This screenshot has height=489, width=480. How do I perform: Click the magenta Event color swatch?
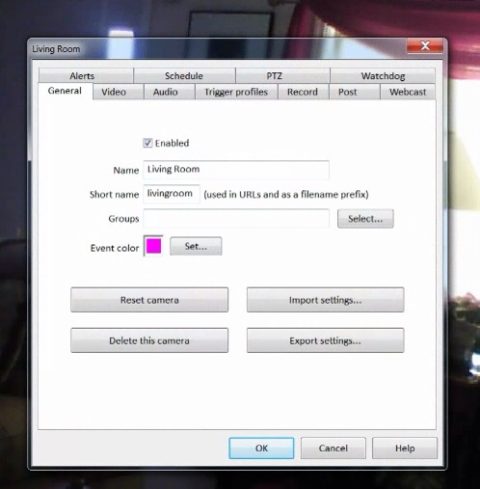(x=153, y=246)
